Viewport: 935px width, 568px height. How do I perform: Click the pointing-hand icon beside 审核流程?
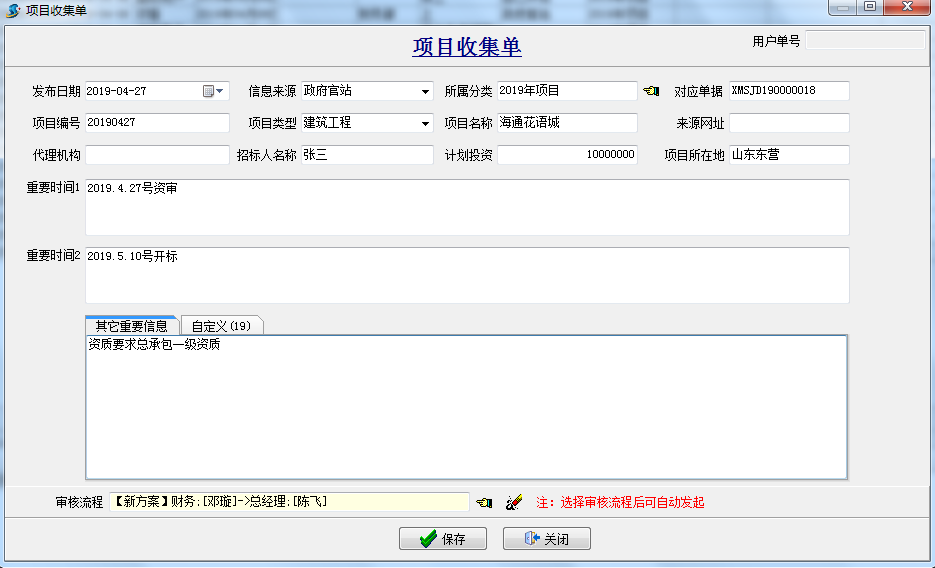(484, 502)
